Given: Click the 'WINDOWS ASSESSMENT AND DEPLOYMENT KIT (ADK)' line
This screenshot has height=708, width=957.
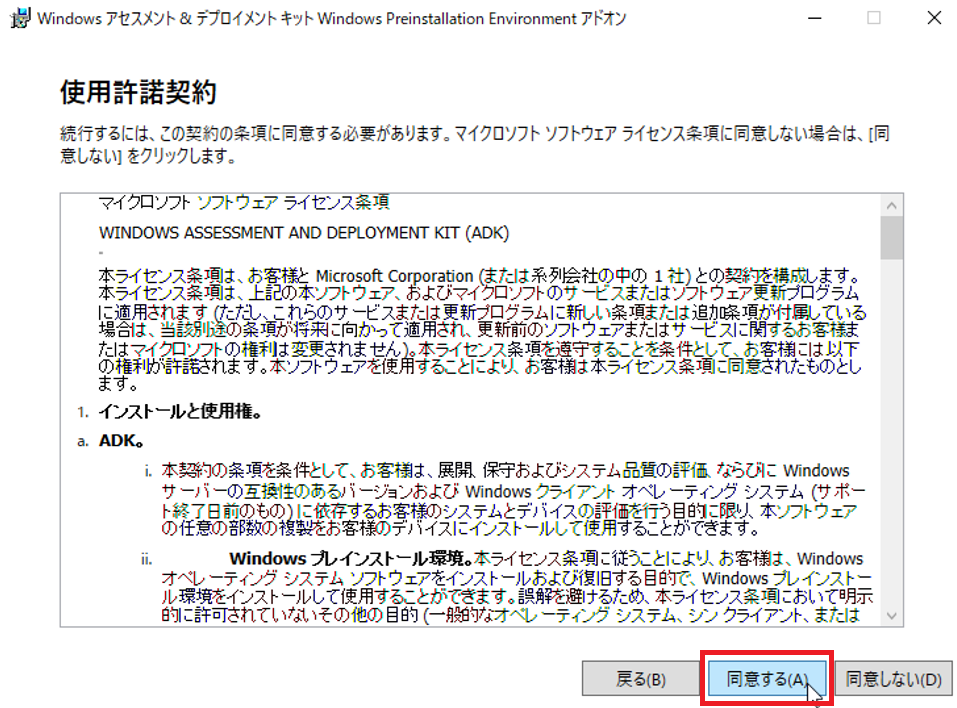Looking at the screenshot, I should [304, 233].
